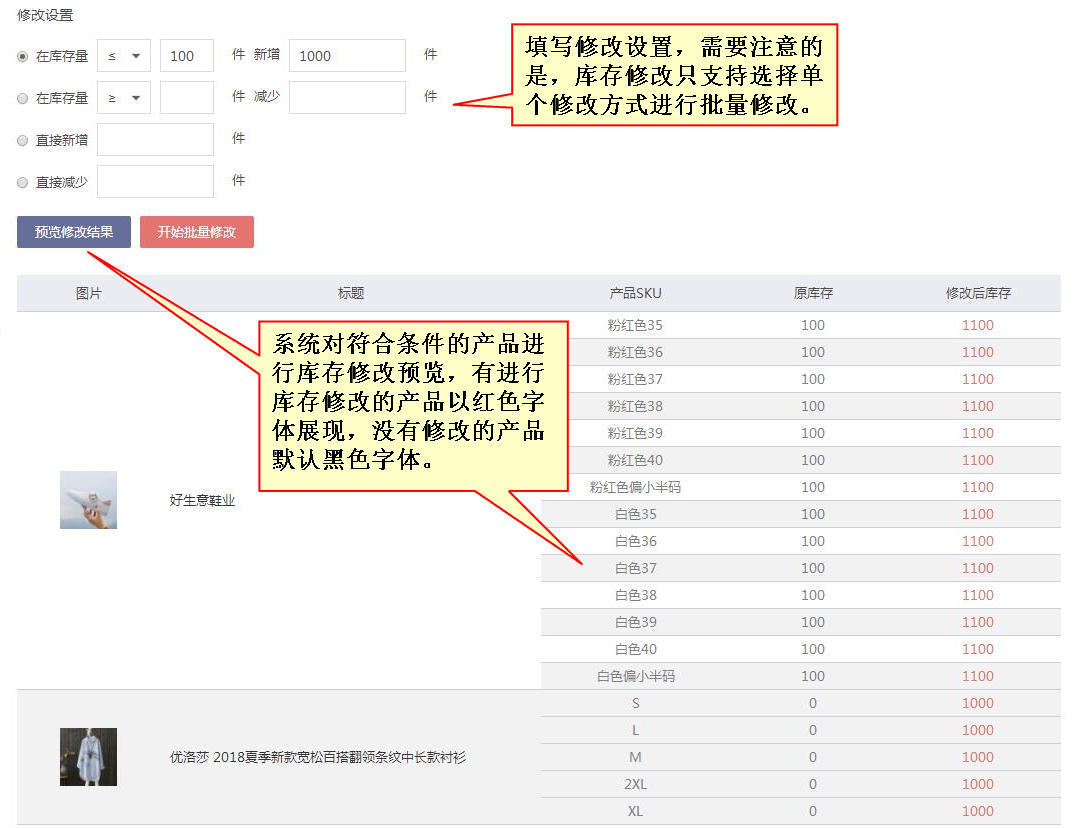Focus the empty 减少 quantity field
This screenshot has width=1074, height=828.
point(347,98)
